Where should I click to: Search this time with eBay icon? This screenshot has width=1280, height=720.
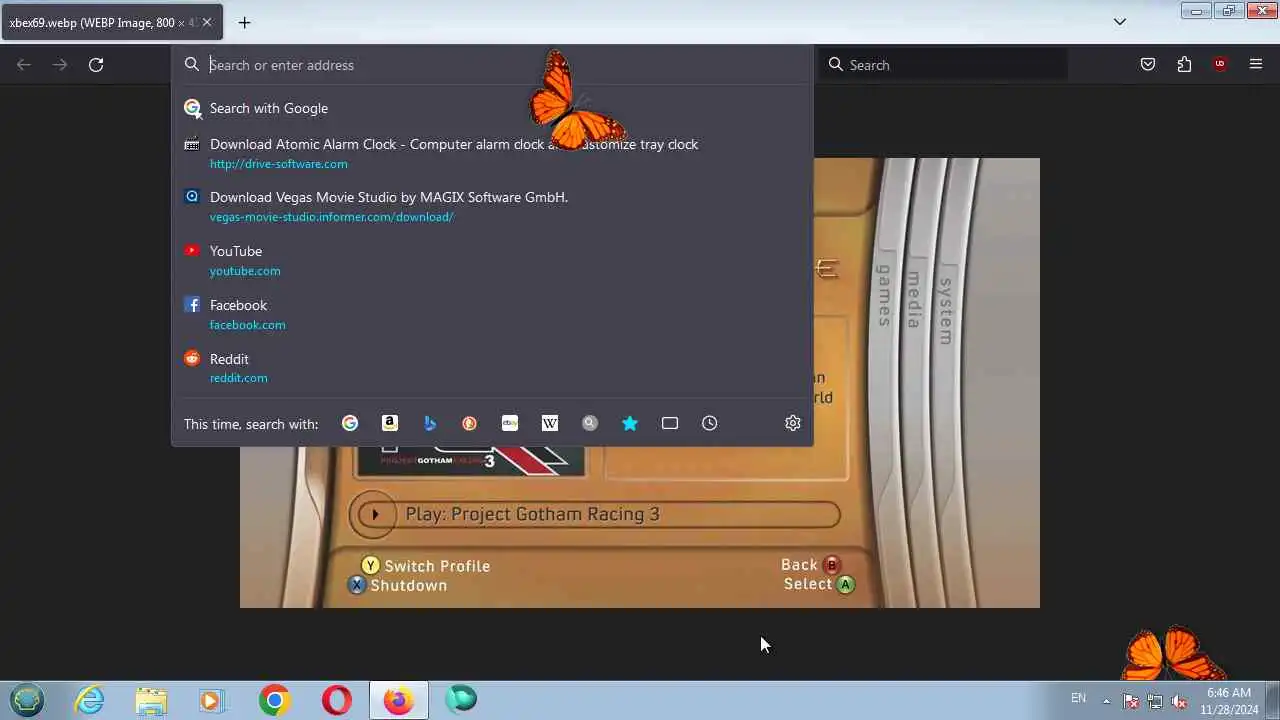click(x=510, y=423)
